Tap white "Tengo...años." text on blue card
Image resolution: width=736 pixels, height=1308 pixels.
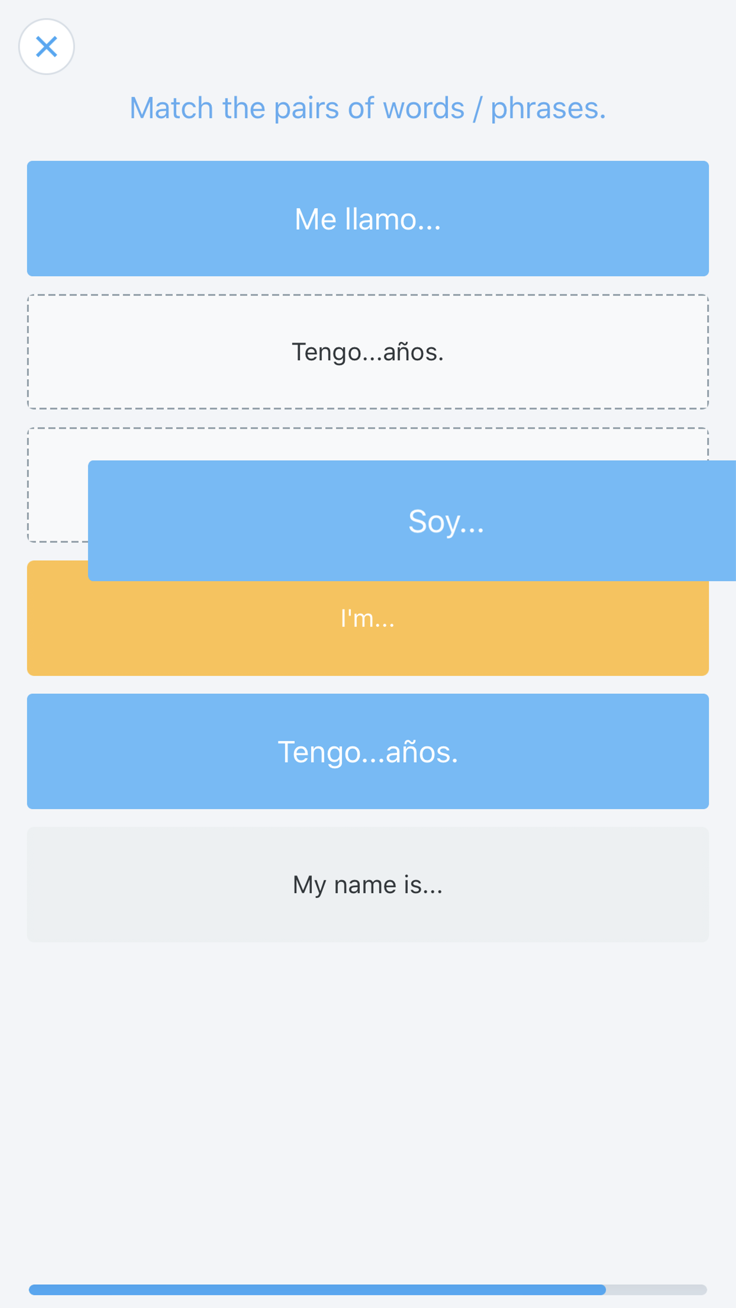click(368, 752)
